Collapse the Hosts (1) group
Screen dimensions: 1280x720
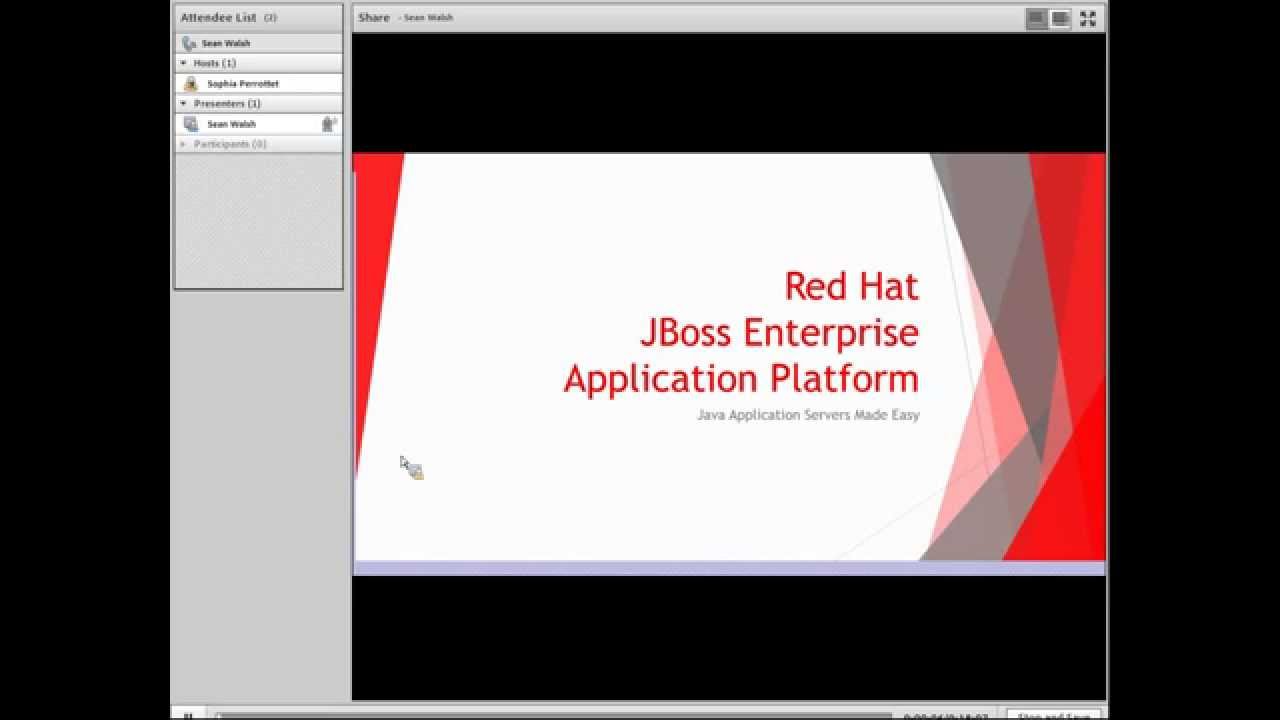point(184,63)
